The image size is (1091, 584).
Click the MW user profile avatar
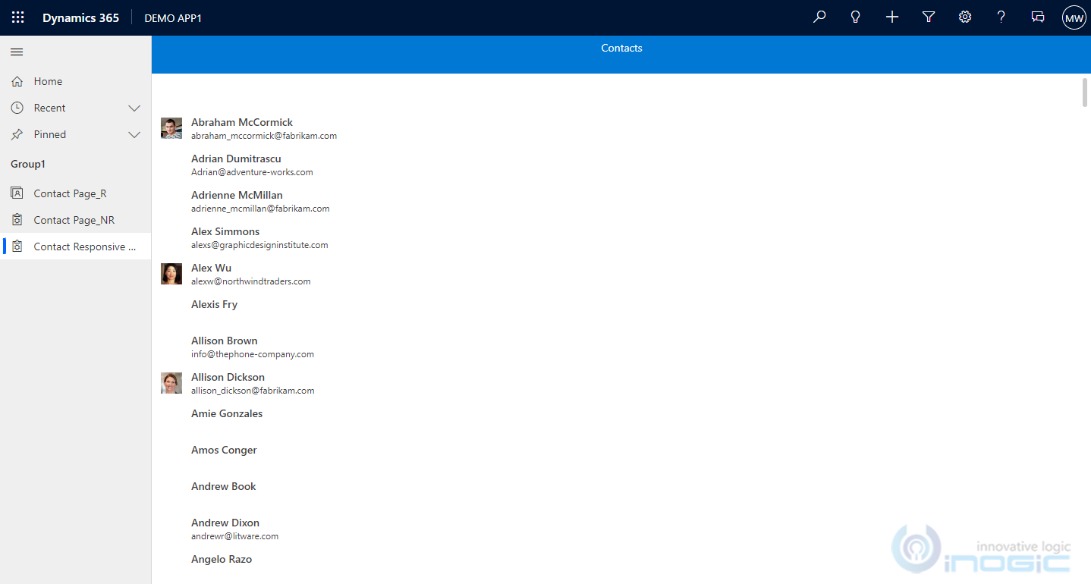pyautogui.click(x=1073, y=18)
